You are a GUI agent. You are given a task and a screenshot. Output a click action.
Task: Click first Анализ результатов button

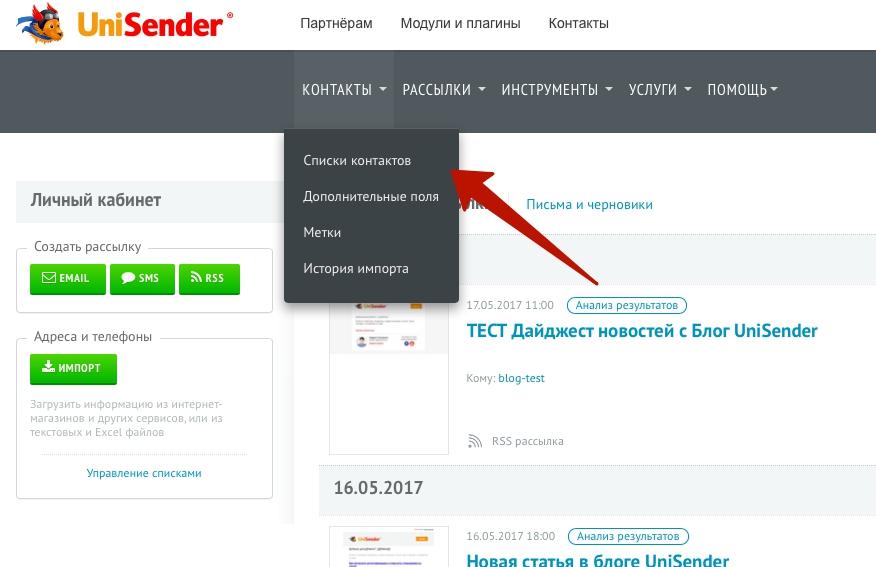point(626,306)
